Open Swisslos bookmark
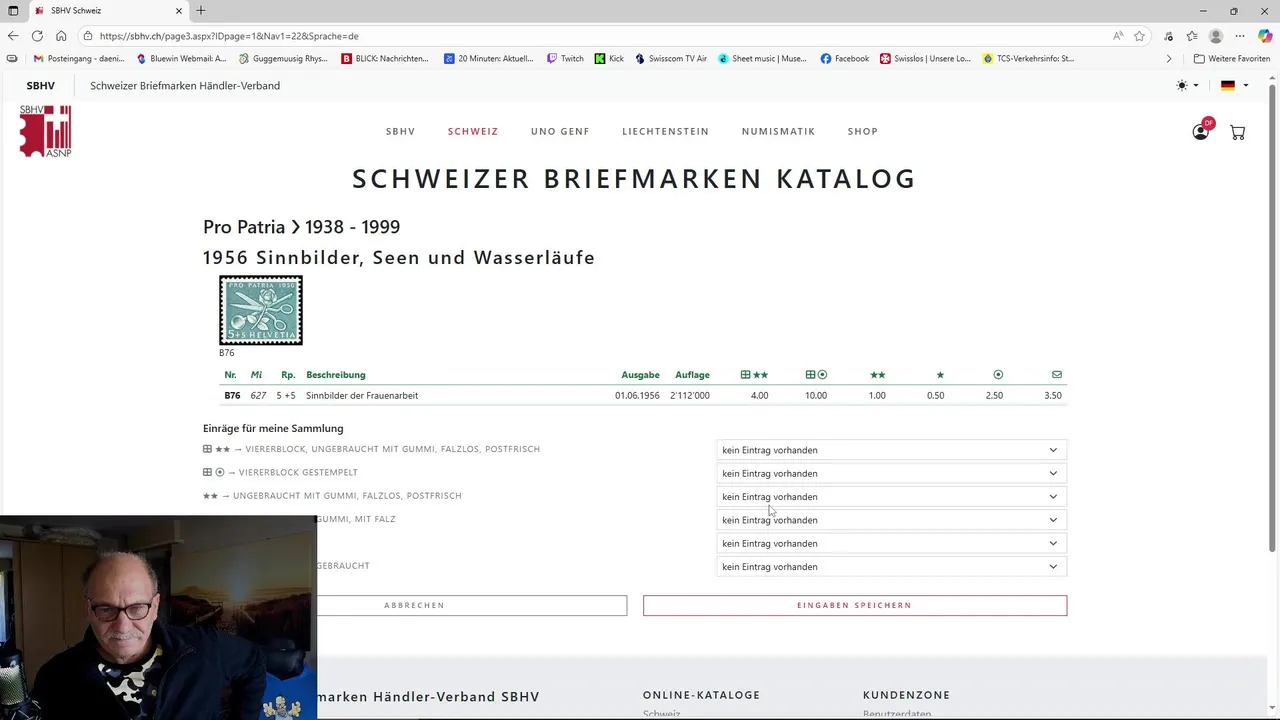 click(x=925, y=59)
